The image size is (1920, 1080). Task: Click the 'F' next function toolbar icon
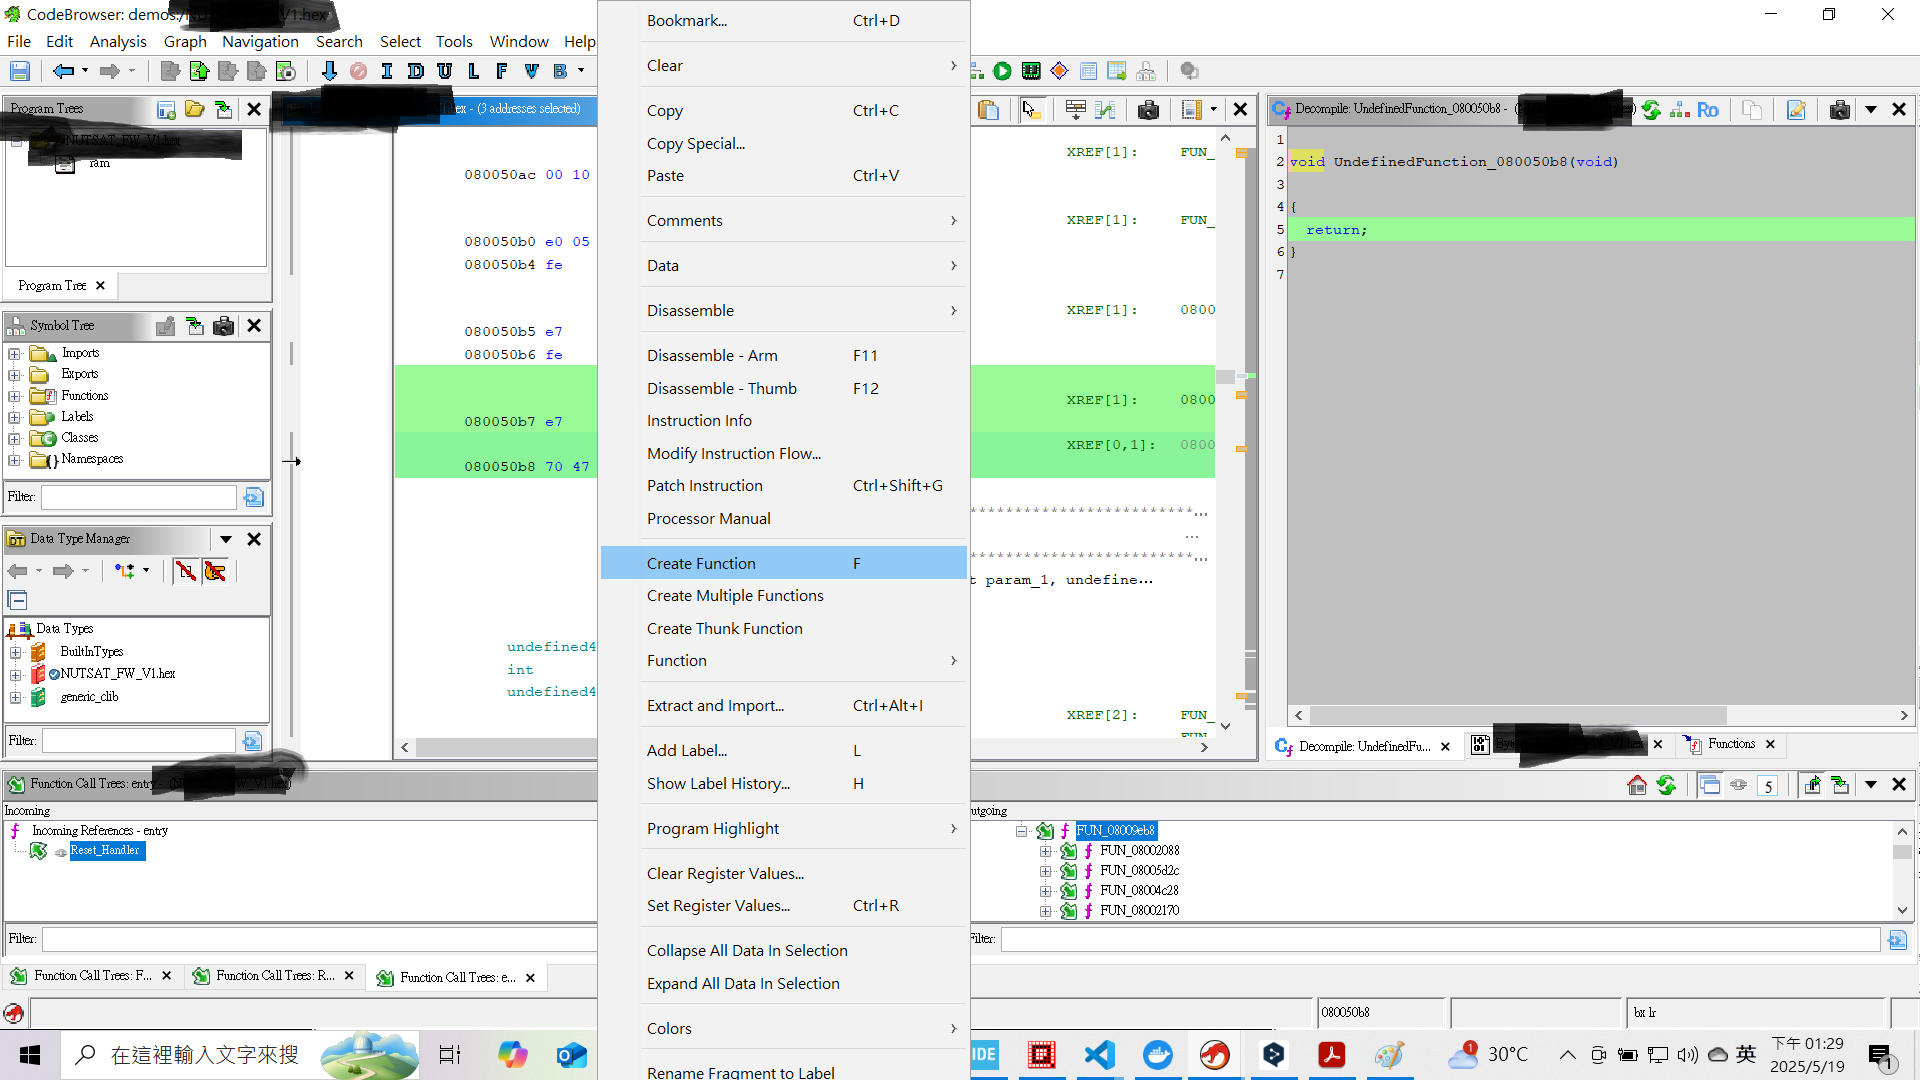pos(502,71)
